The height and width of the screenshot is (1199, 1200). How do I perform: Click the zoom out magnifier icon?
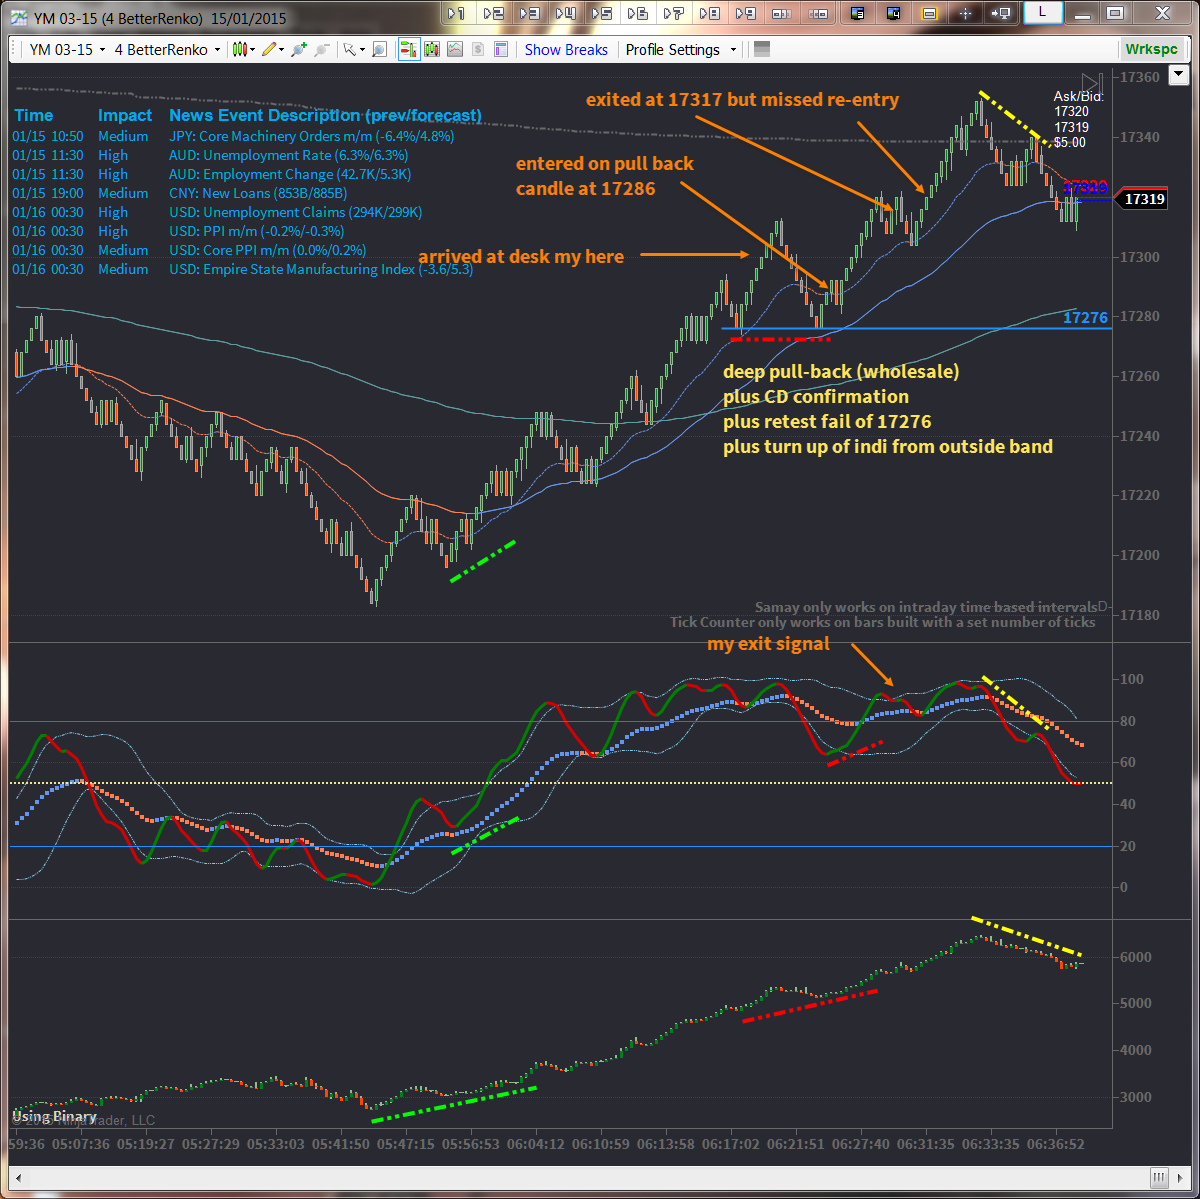(321, 49)
